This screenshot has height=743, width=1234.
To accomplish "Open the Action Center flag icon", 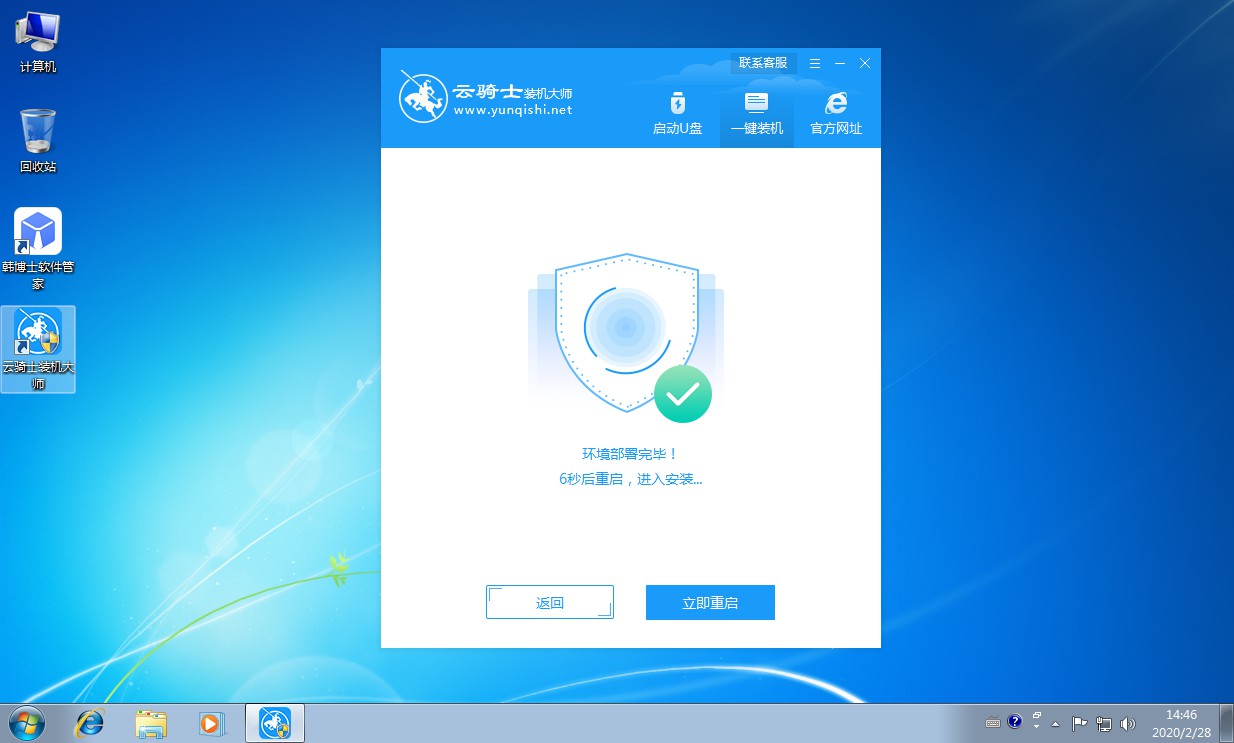I will [x=1080, y=722].
